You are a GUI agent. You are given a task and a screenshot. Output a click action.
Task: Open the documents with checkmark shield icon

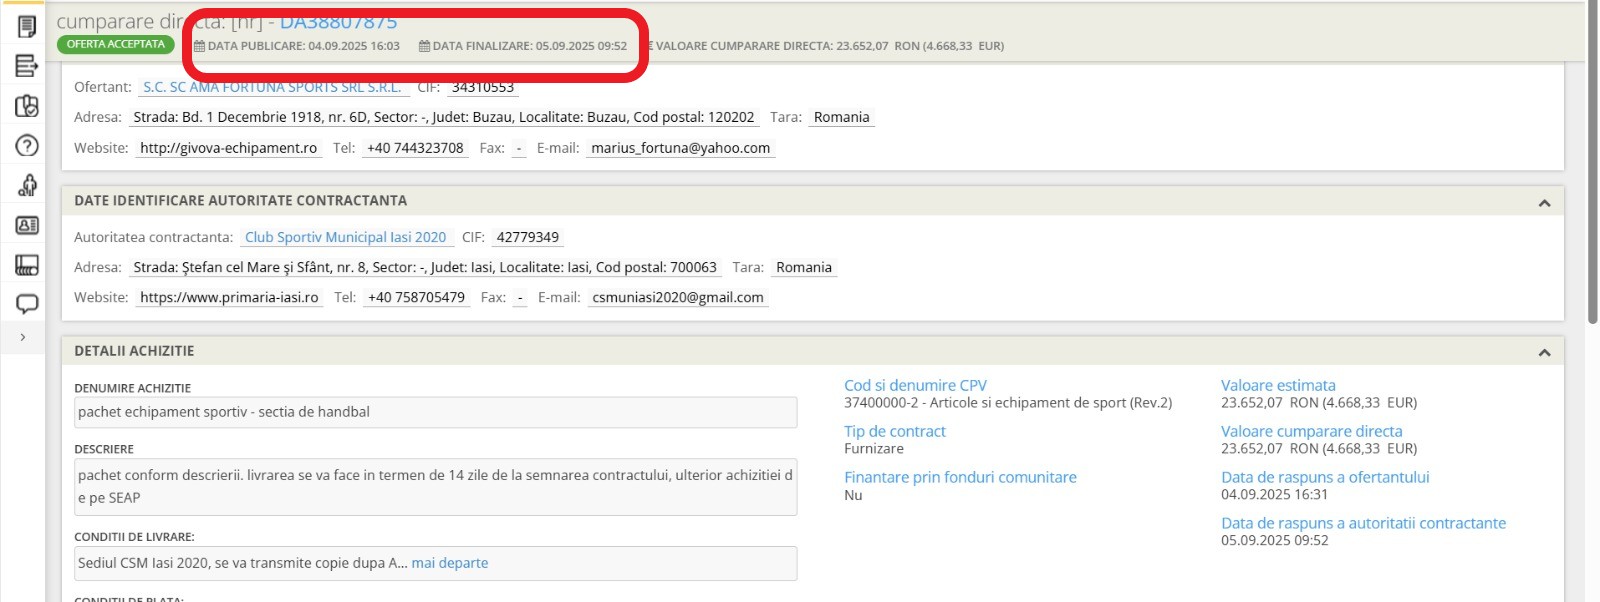[27, 106]
